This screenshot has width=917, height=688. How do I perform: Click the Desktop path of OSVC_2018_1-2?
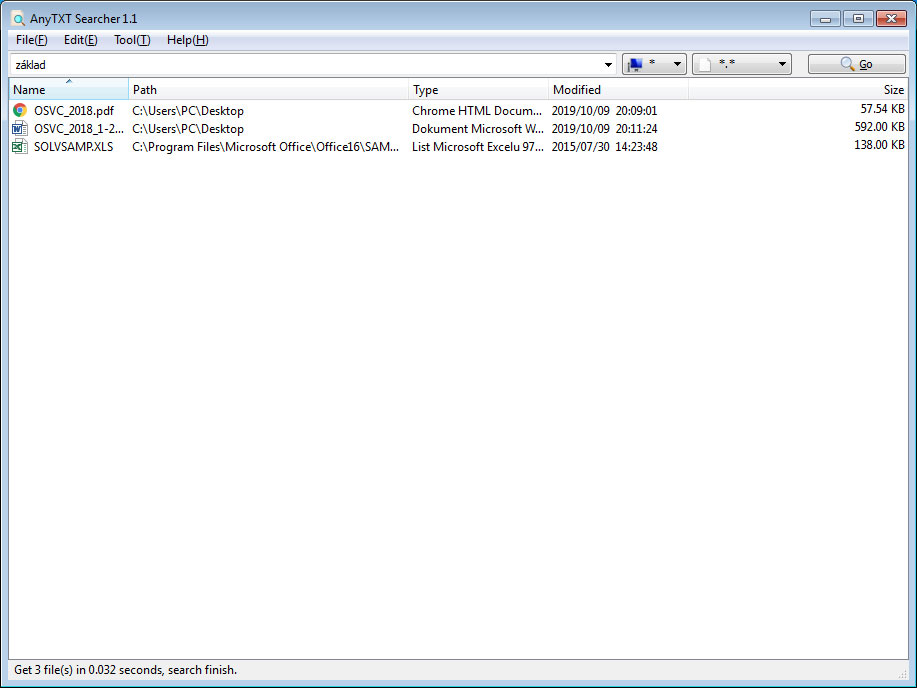coord(188,129)
